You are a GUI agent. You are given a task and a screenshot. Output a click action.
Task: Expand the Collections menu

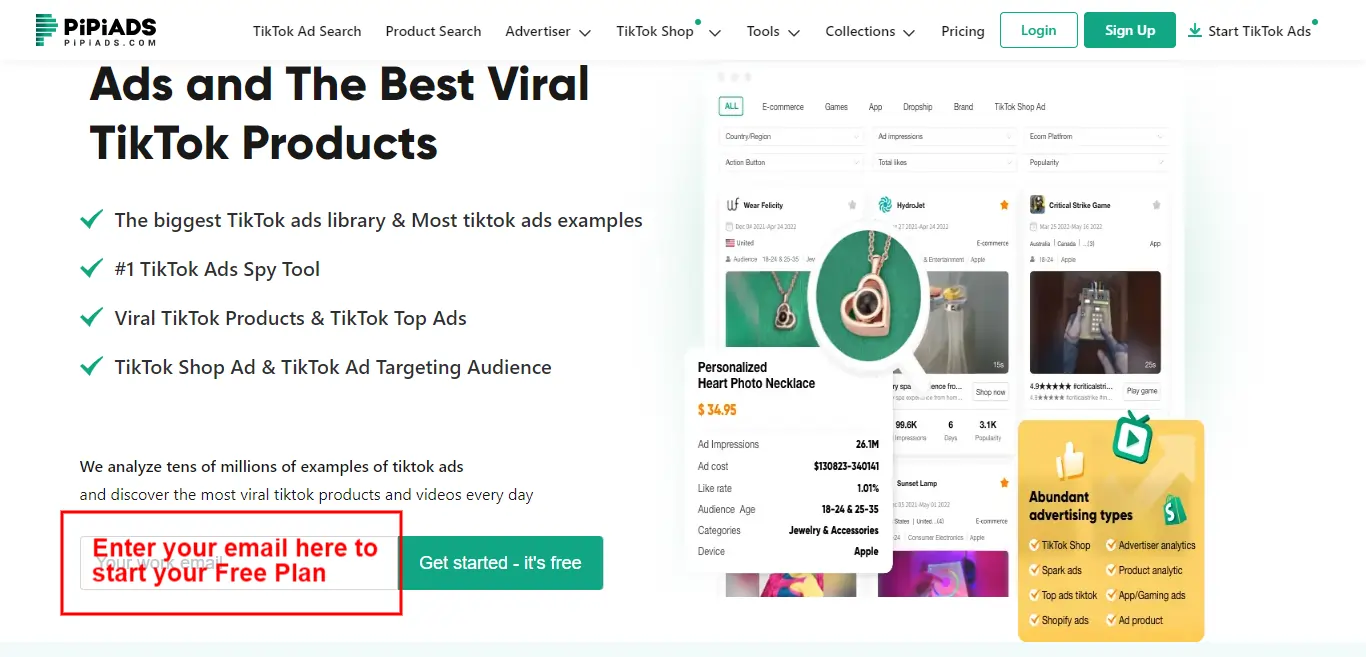tap(870, 32)
